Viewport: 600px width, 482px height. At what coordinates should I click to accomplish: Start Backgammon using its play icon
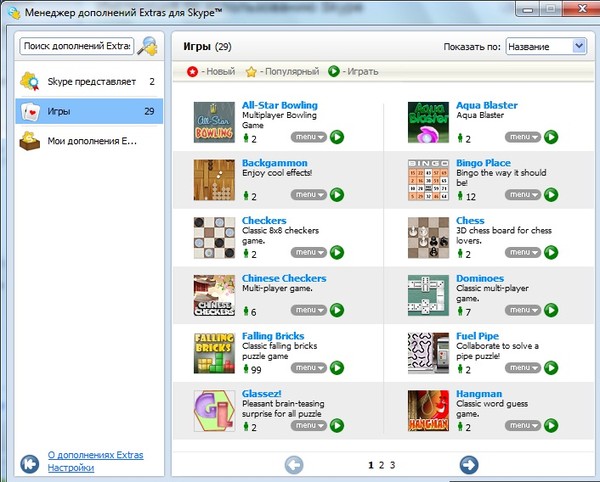[x=337, y=195]
